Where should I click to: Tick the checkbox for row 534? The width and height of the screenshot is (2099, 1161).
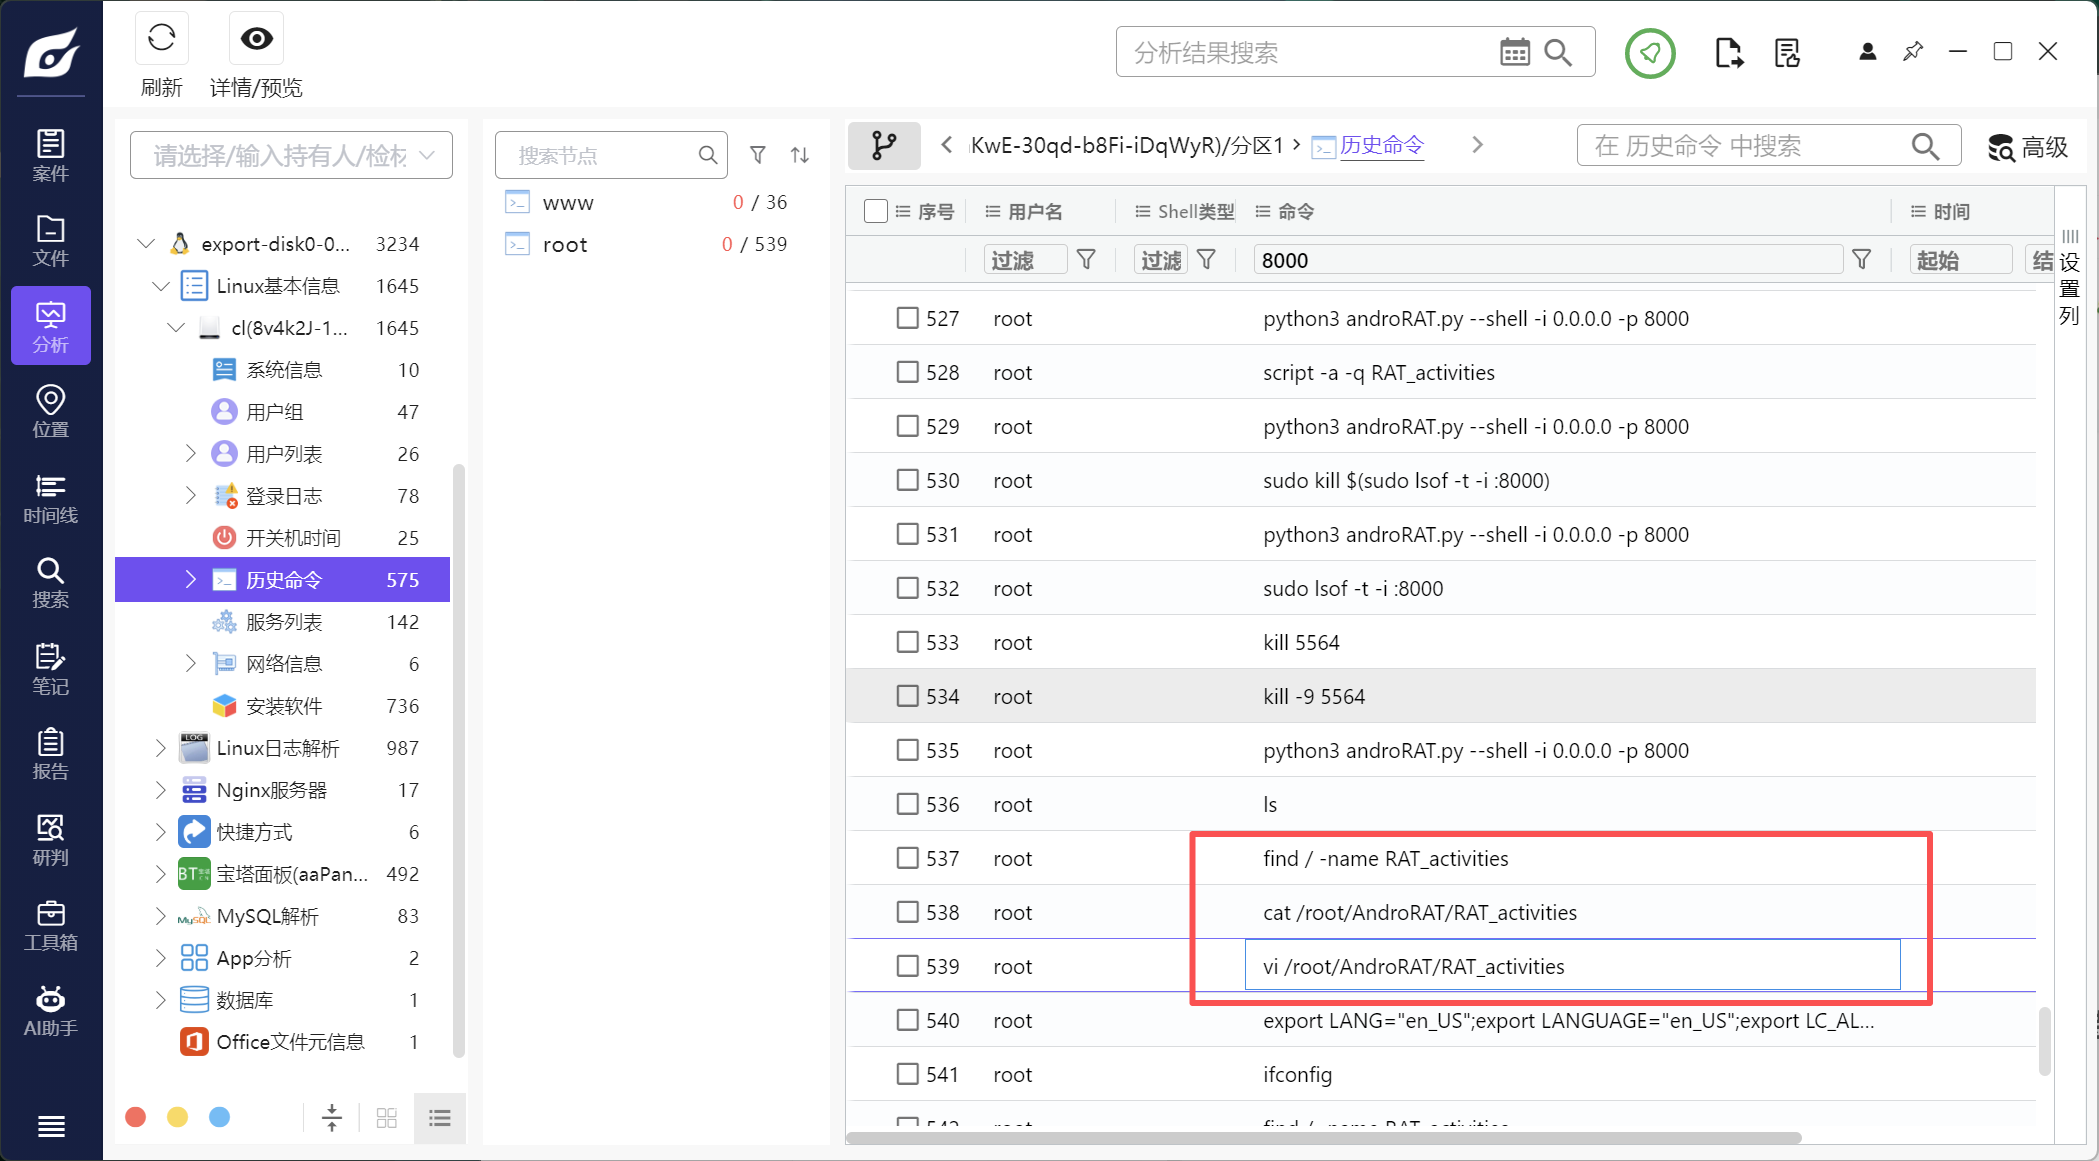click(x=907, y=696)
